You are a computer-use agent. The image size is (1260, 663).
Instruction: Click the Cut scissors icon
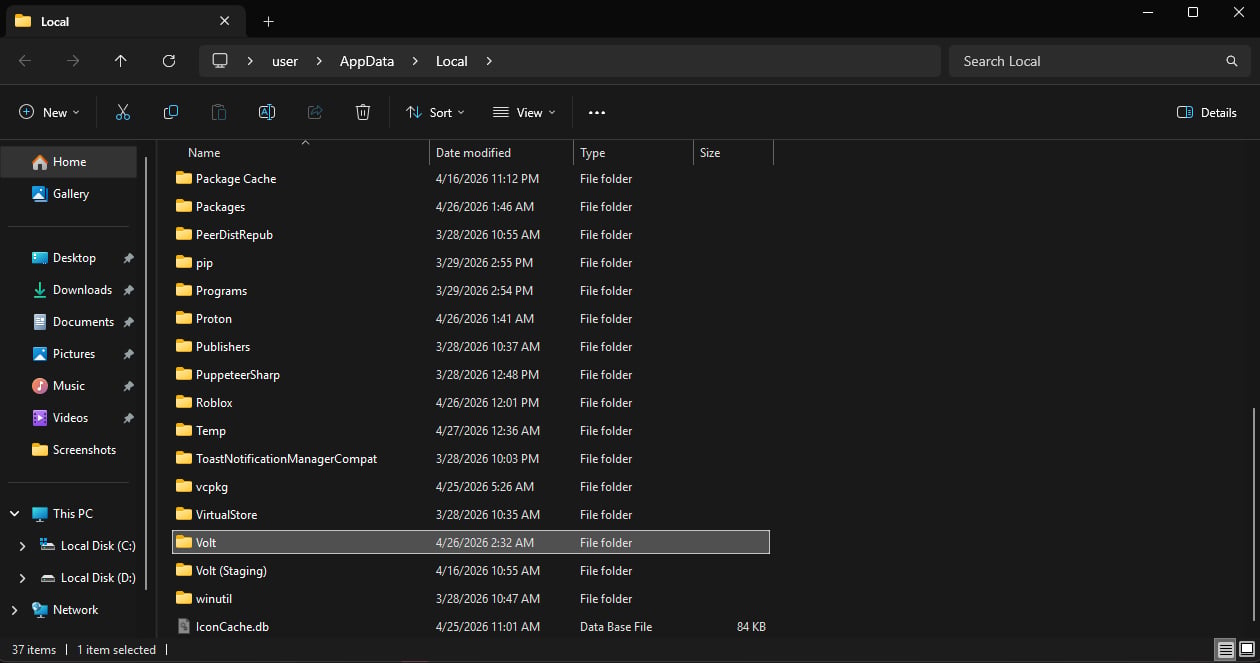tap(123, 112)
